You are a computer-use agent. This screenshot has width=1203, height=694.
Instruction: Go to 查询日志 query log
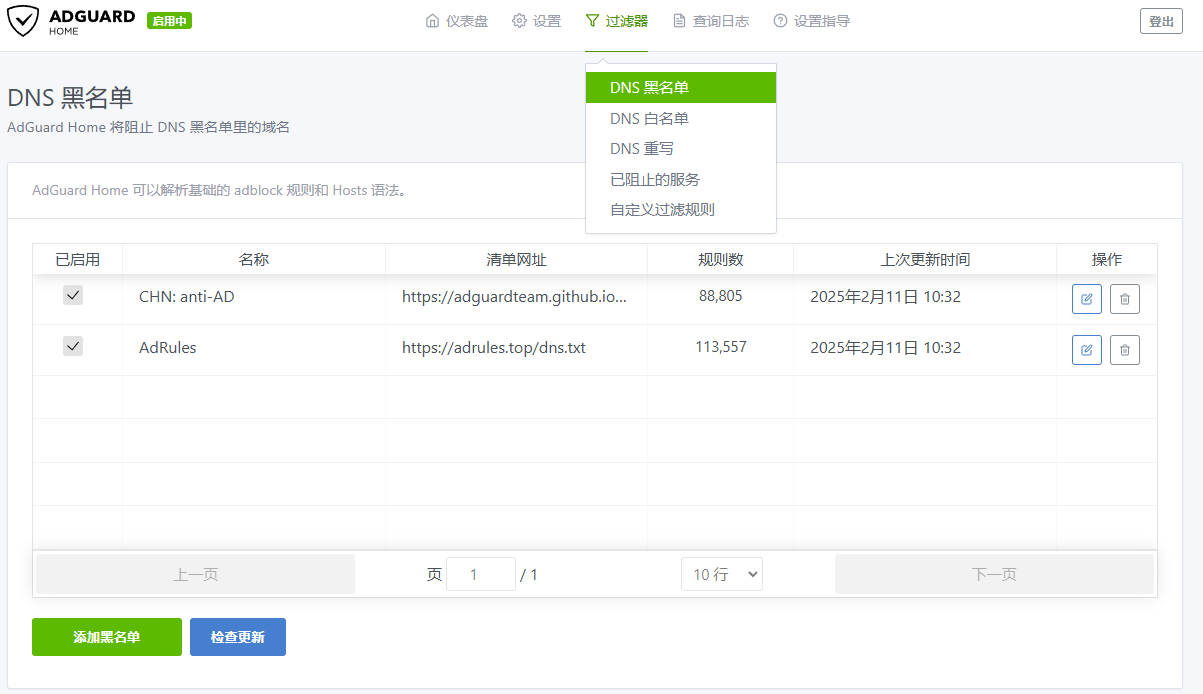coord(711,21)
